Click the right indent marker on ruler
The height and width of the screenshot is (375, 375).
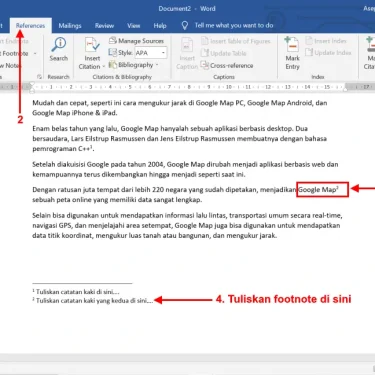pyautogui.click(x=346, y=89)
